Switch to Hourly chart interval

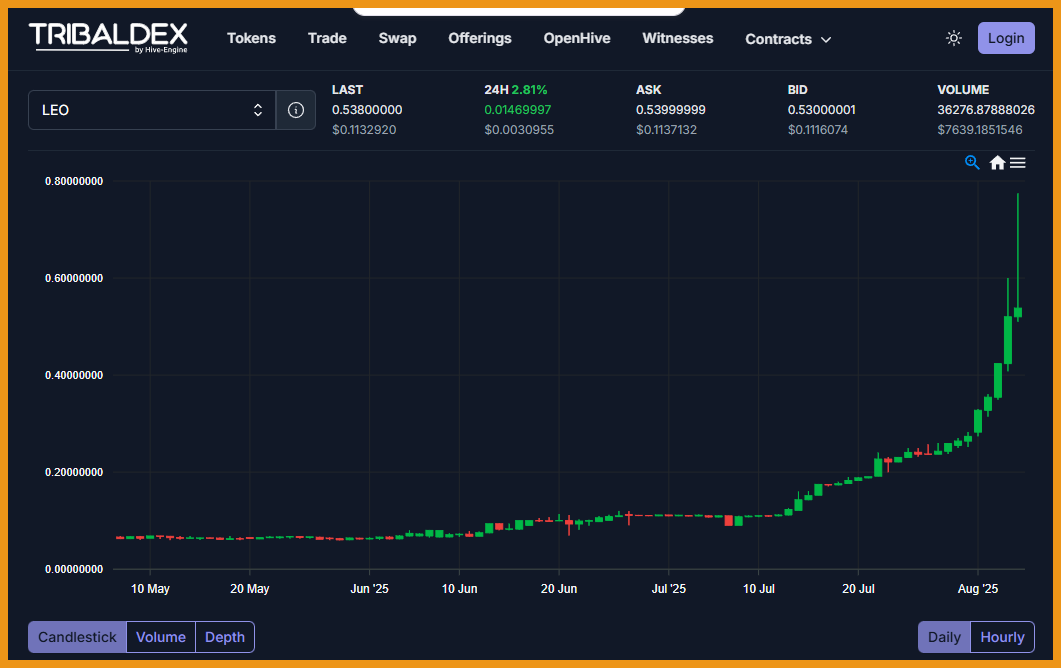click(x=1002, y=637)
